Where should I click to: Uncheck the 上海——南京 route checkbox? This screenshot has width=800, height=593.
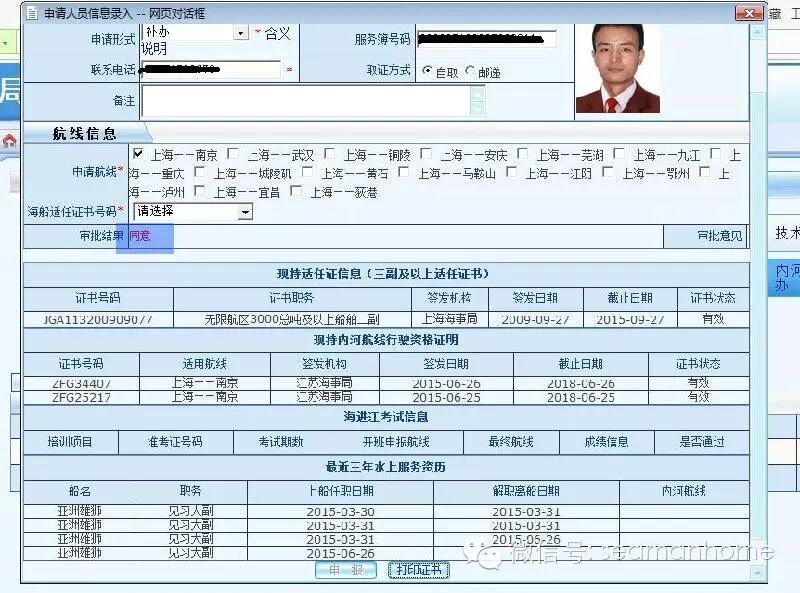tap(138, 153)
